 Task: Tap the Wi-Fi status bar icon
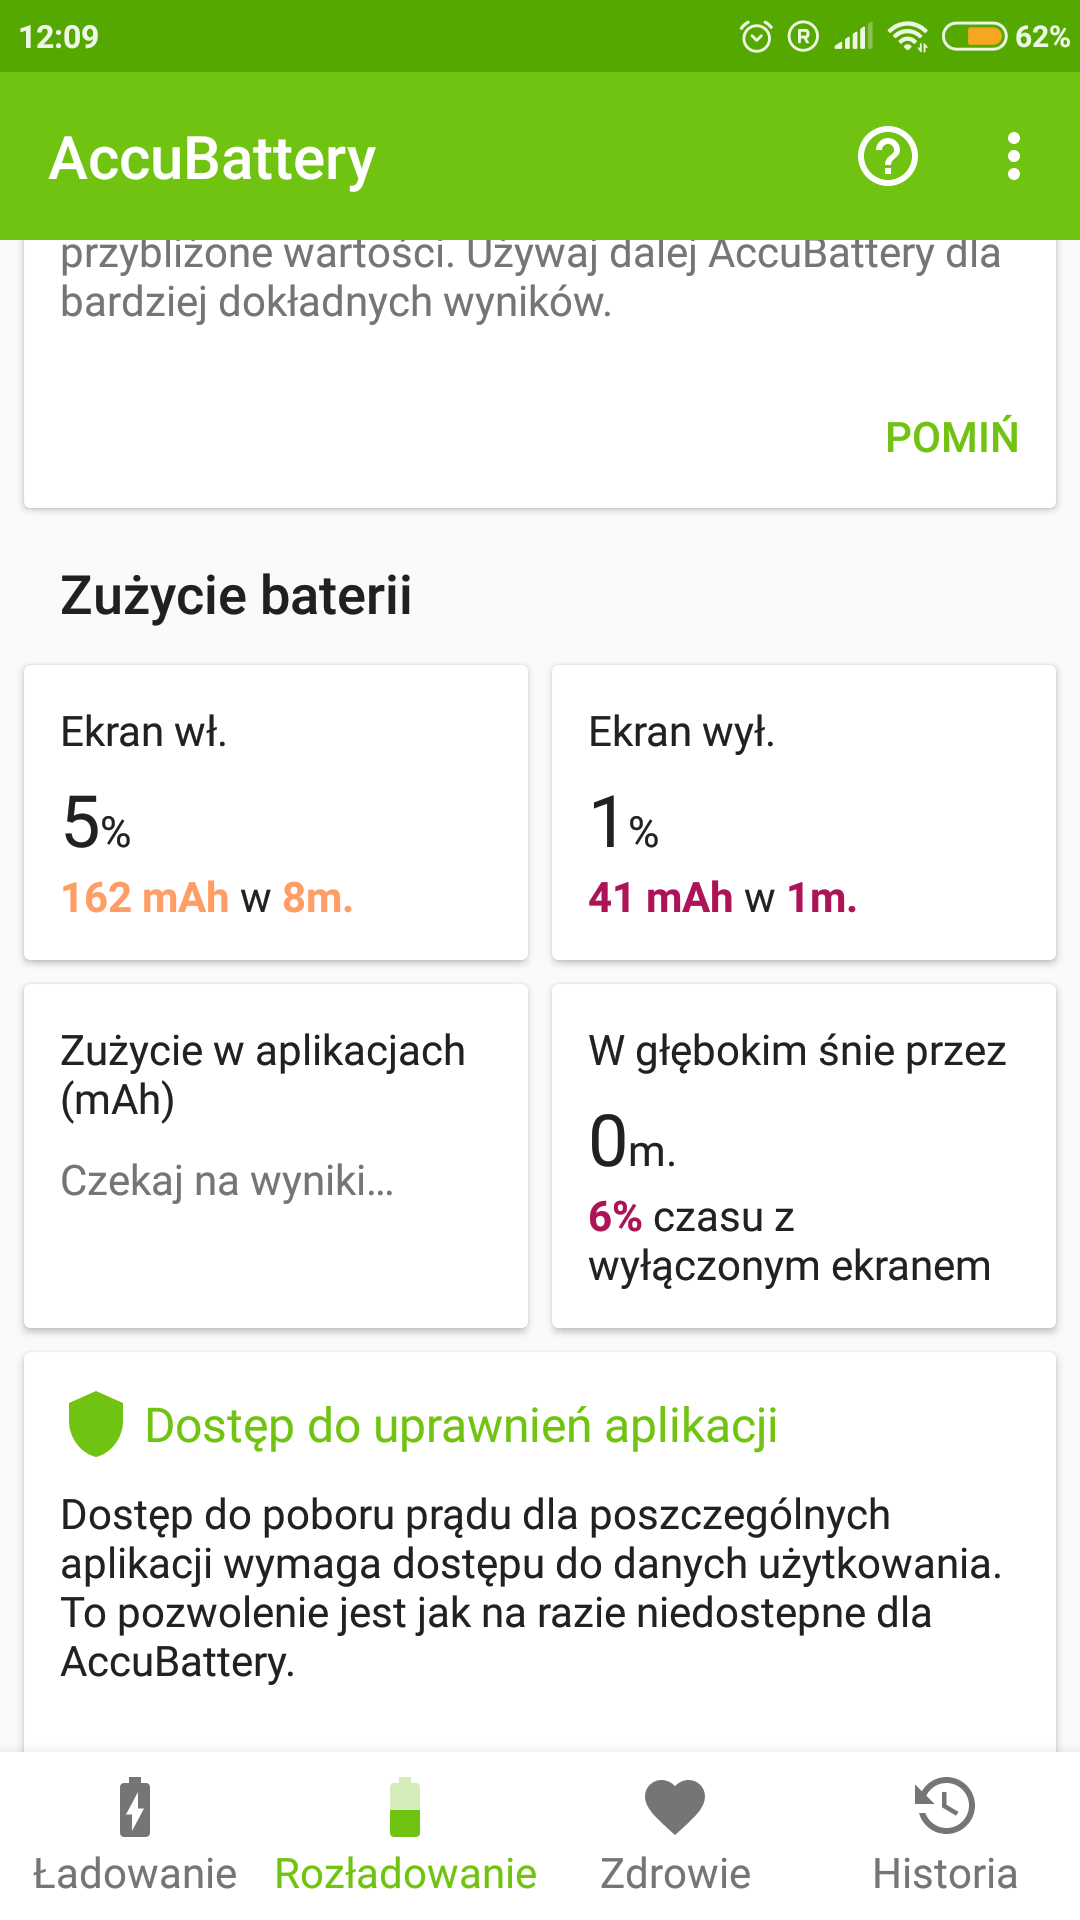[x=908, y=37]
